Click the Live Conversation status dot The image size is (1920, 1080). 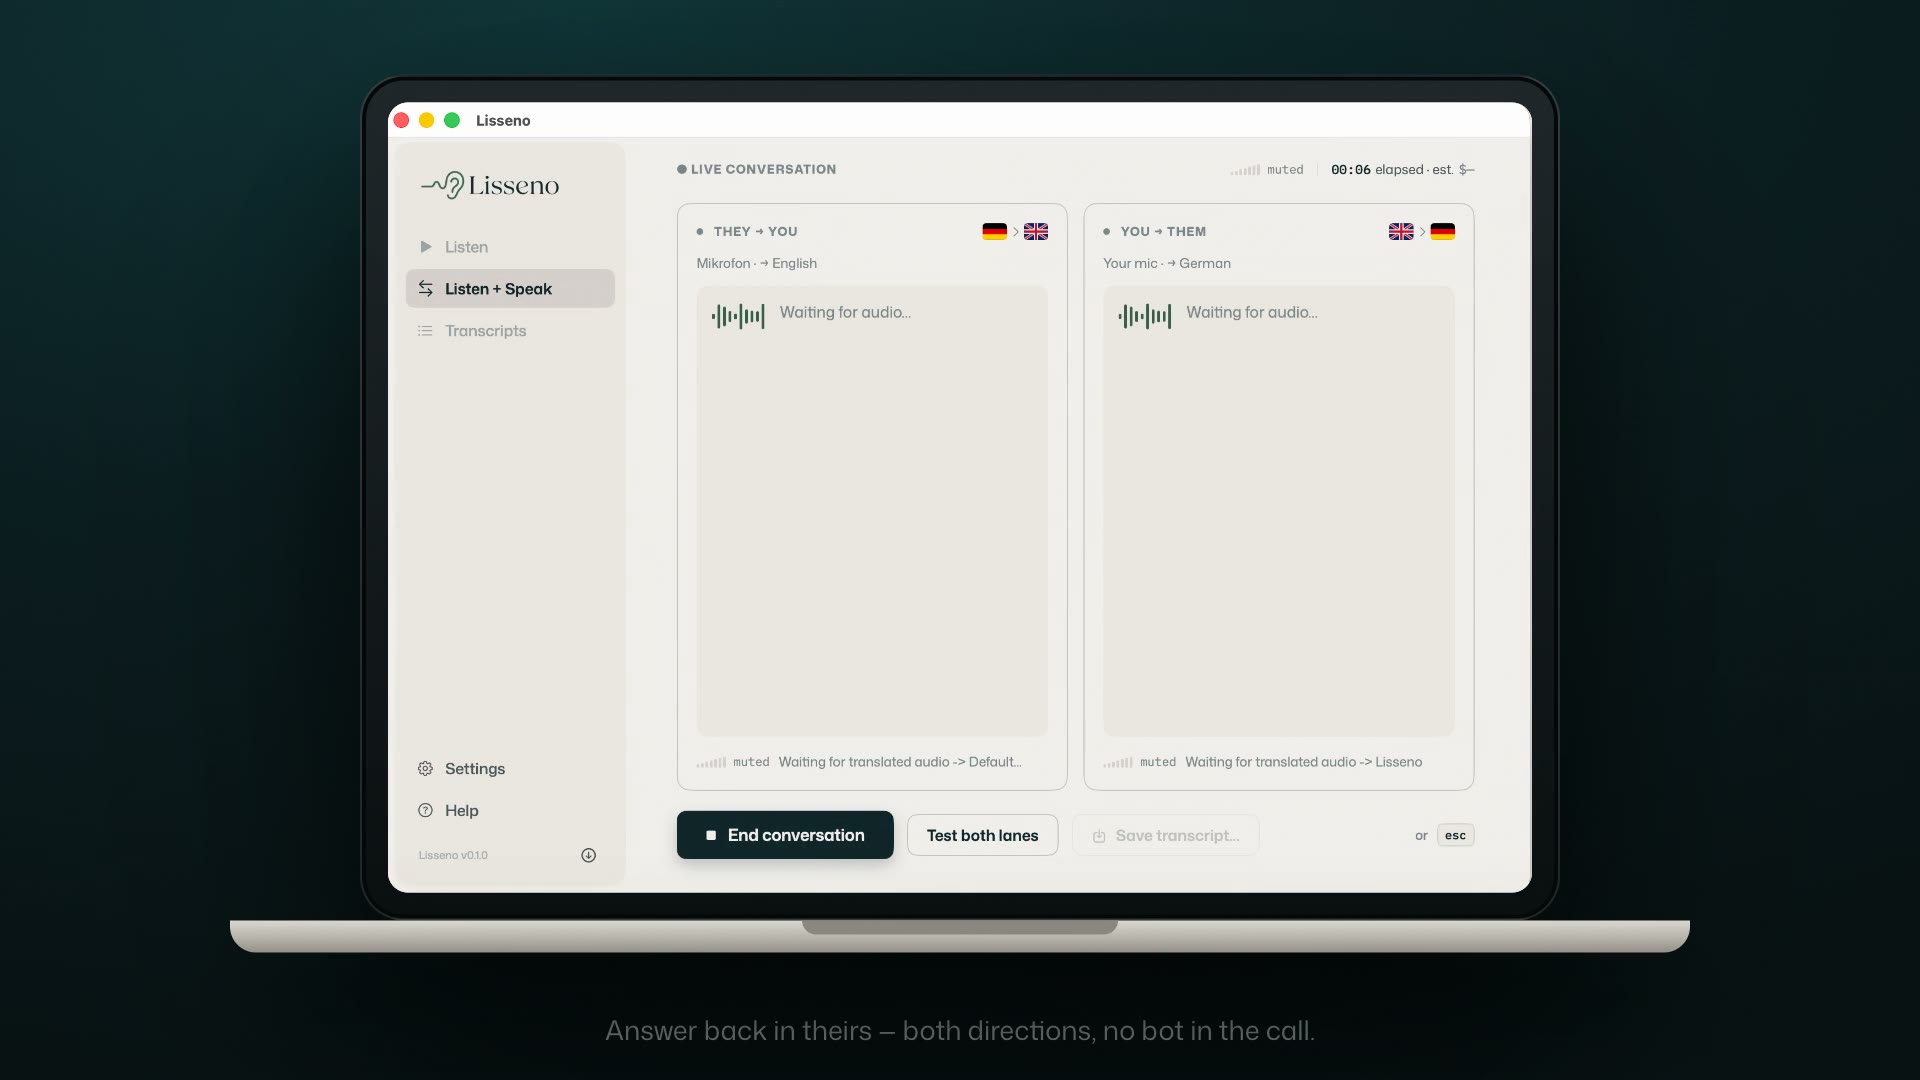pyautogui.click(x=682, y=169)
